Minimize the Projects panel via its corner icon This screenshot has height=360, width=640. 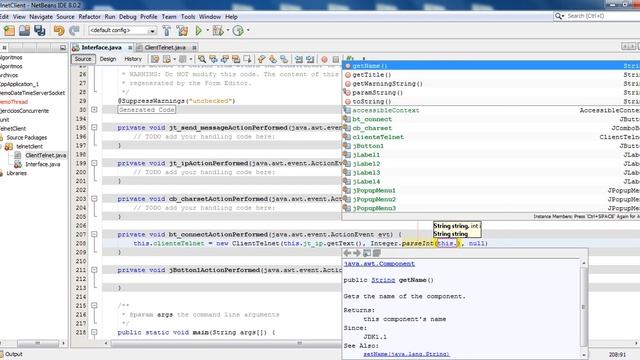click(62, 48)
